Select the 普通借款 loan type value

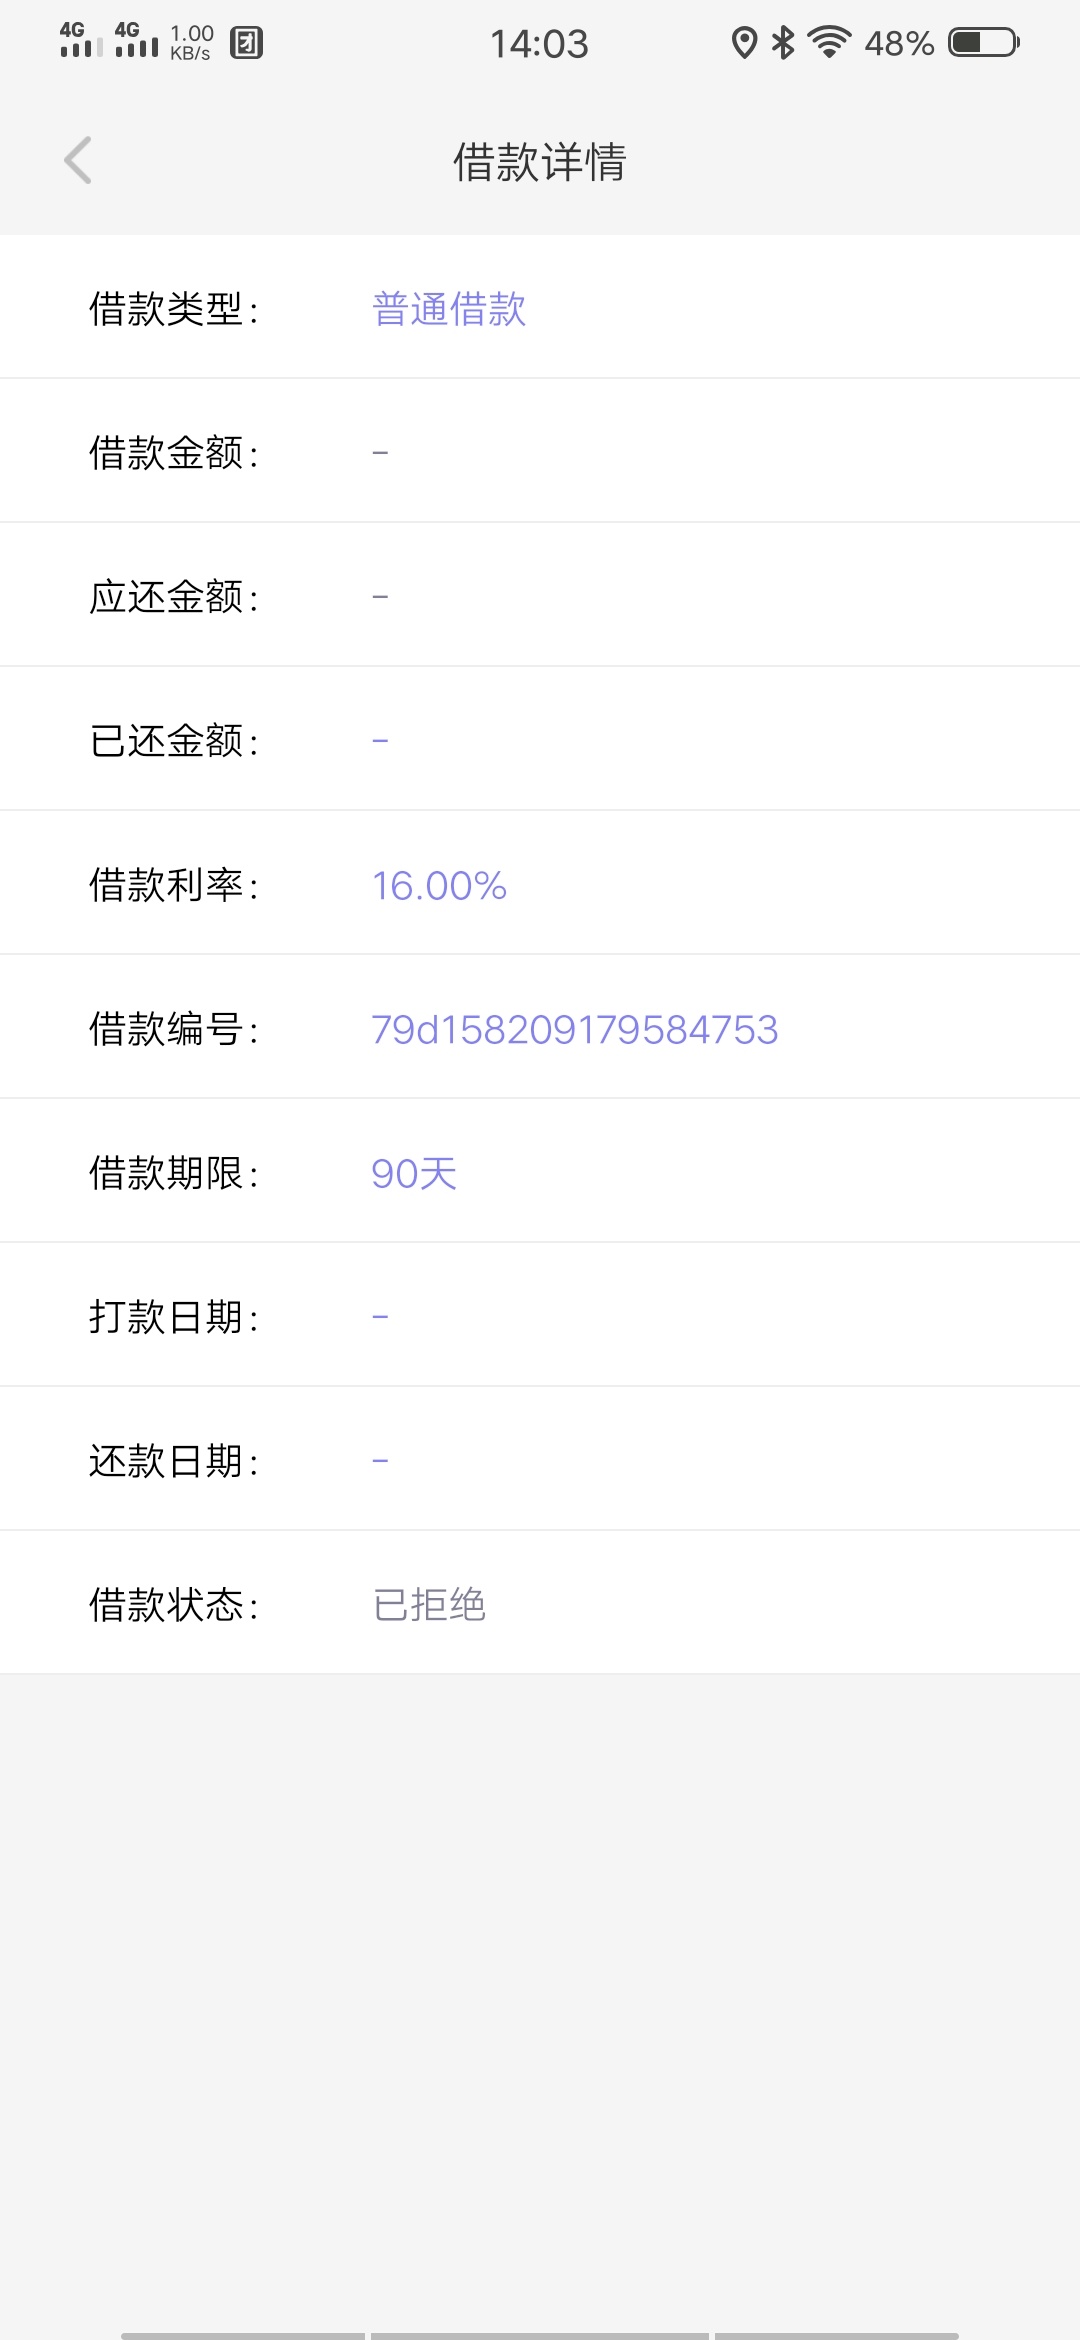[x=449, y=309]
